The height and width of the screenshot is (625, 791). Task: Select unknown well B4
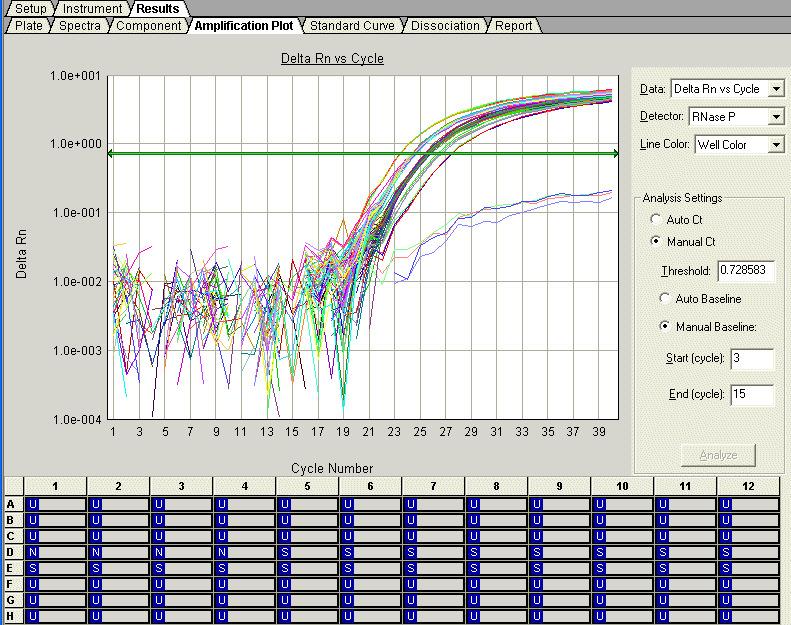pyautogui.click(x=245, y=520)
